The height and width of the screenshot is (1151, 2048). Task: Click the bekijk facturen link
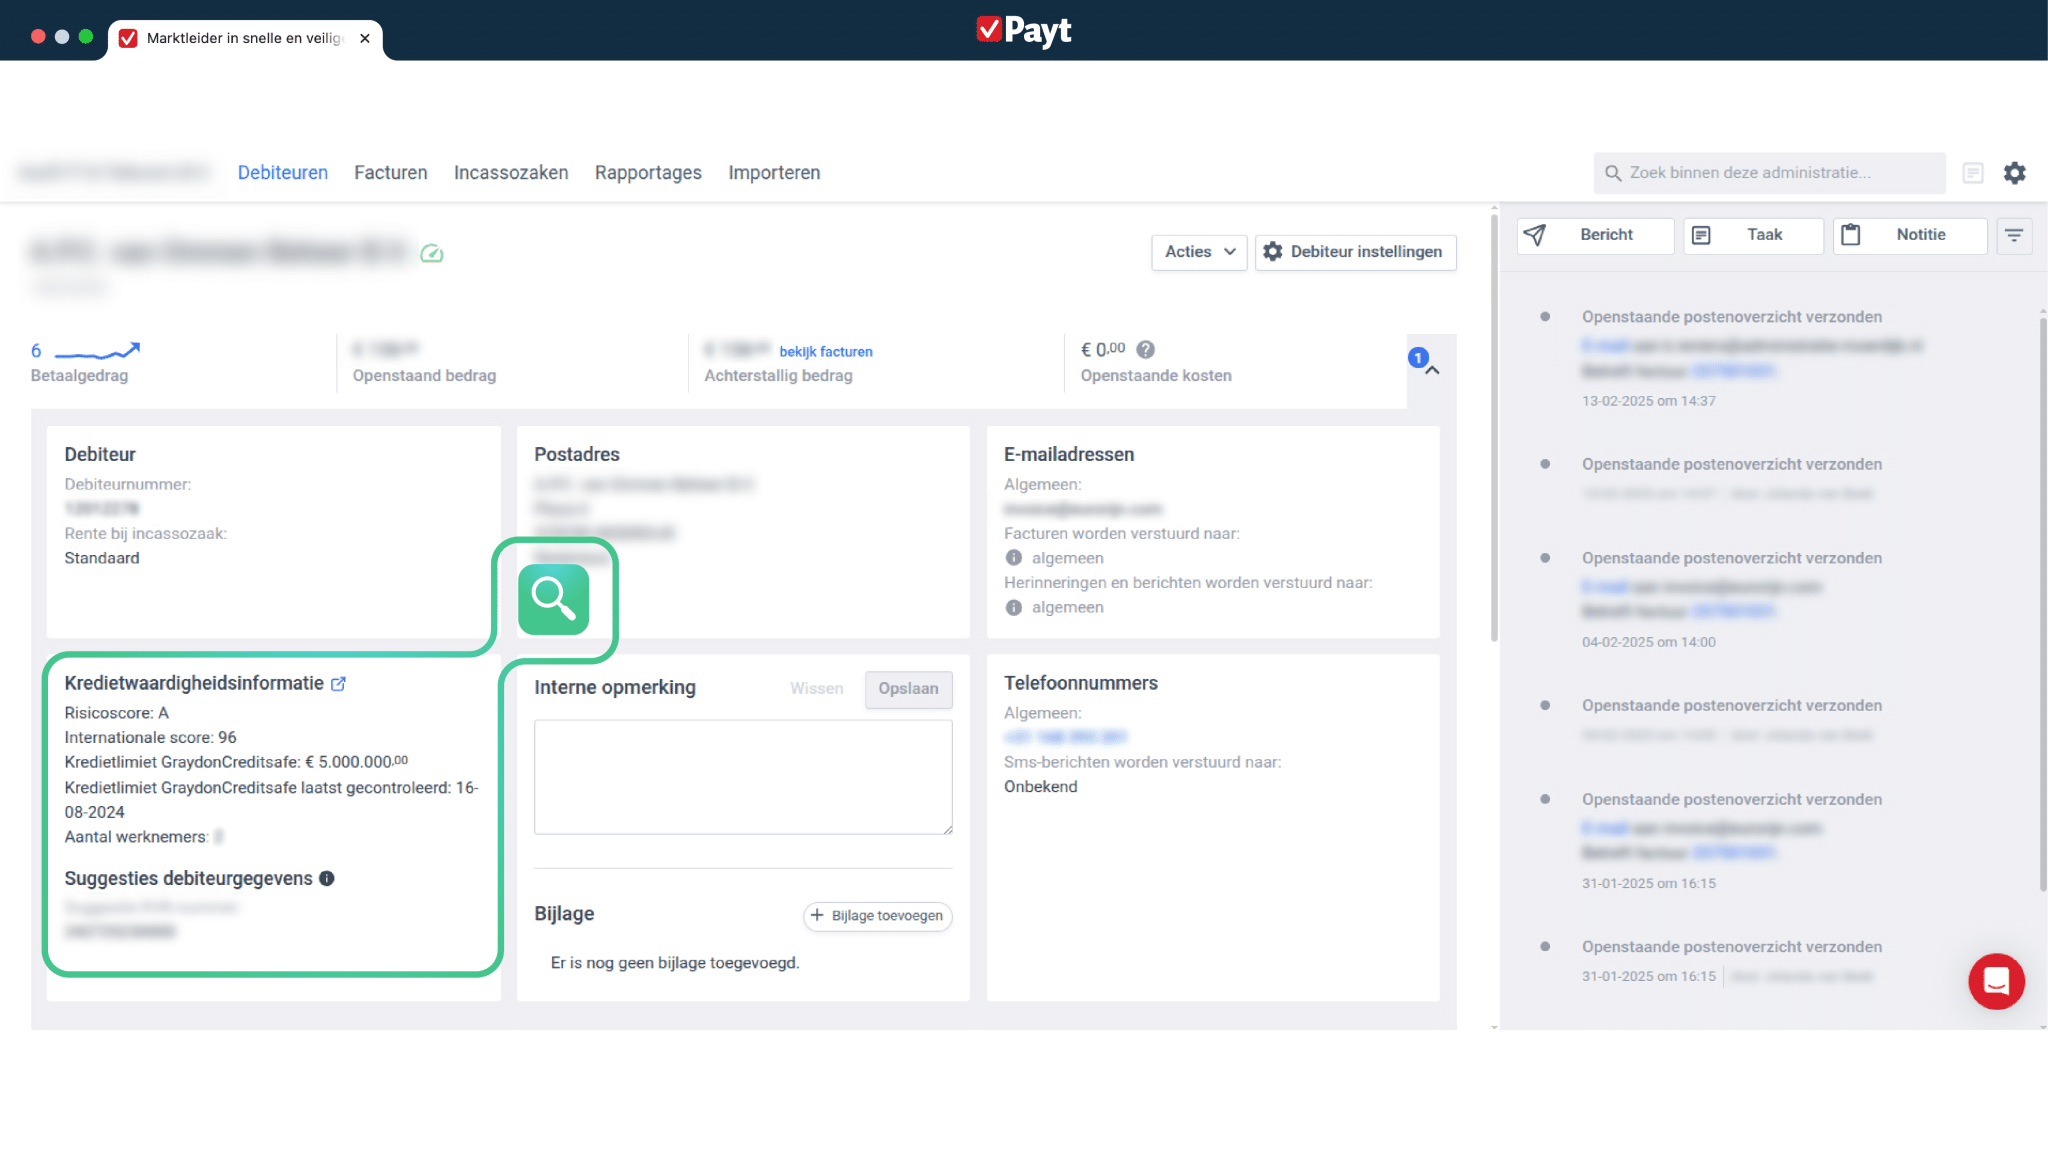pyautogui.click(x=825, y=352)
